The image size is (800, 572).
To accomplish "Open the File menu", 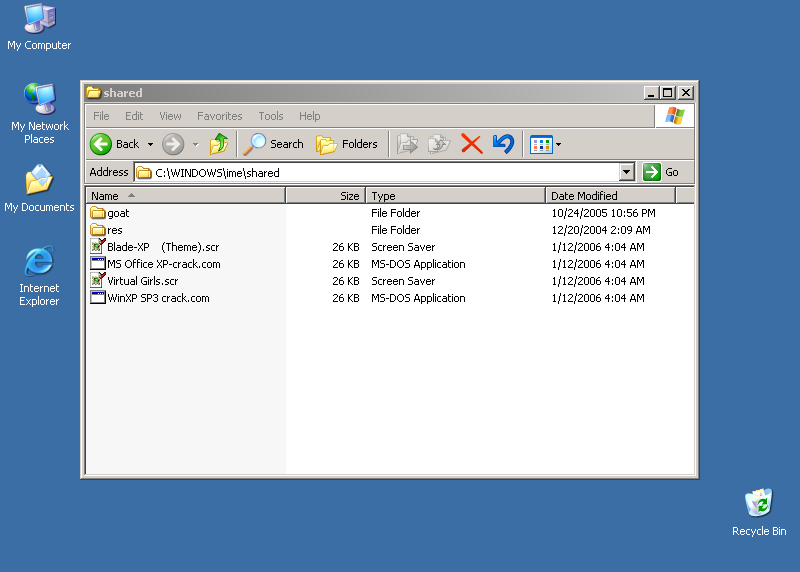I will (x=101, y=116).
